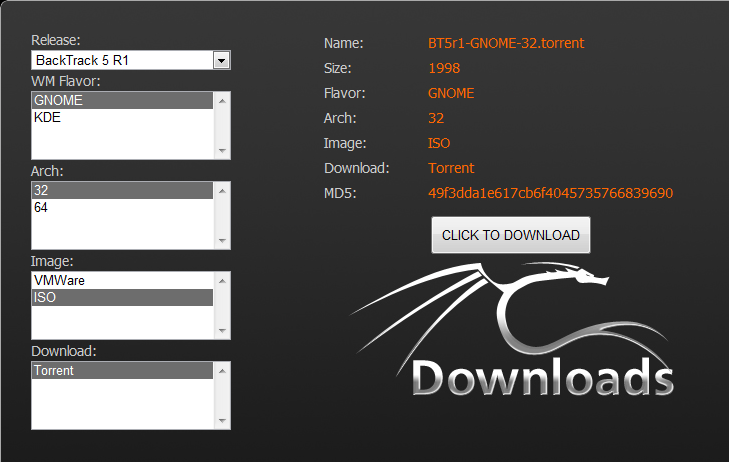Click the Release dropdown arrow button
729x462 pixels.
(x=221, y=60)
